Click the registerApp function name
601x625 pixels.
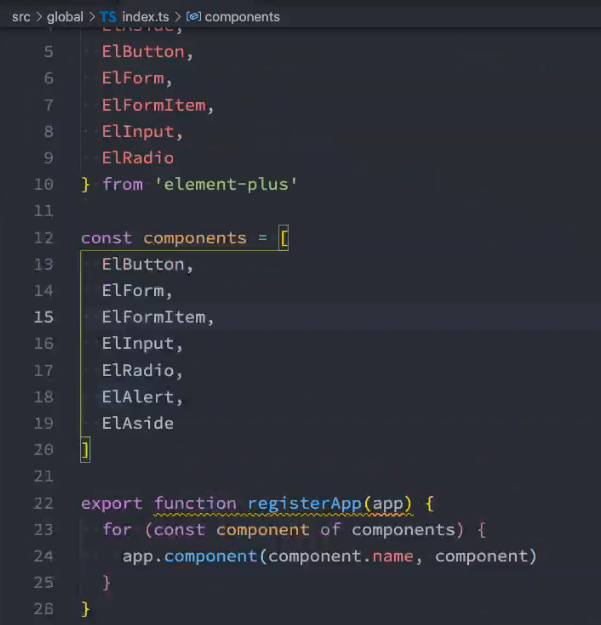pyautogui.click(x=304, y=504)
